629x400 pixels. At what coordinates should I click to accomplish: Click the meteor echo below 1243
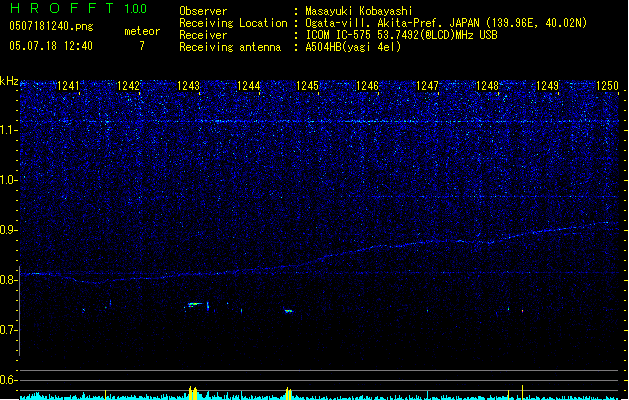194,304
